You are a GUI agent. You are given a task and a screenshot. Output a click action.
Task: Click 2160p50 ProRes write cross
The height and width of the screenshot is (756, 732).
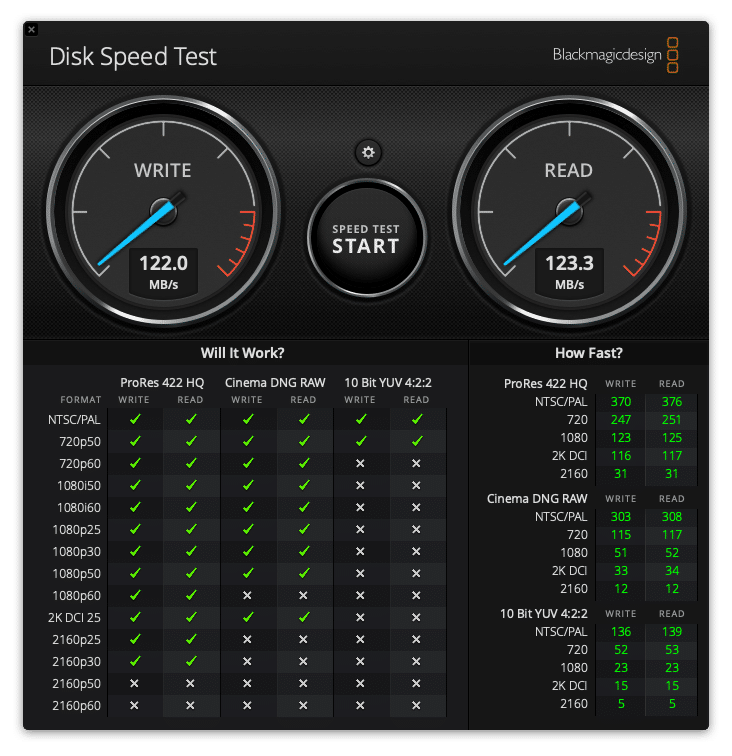pos(135,683)
